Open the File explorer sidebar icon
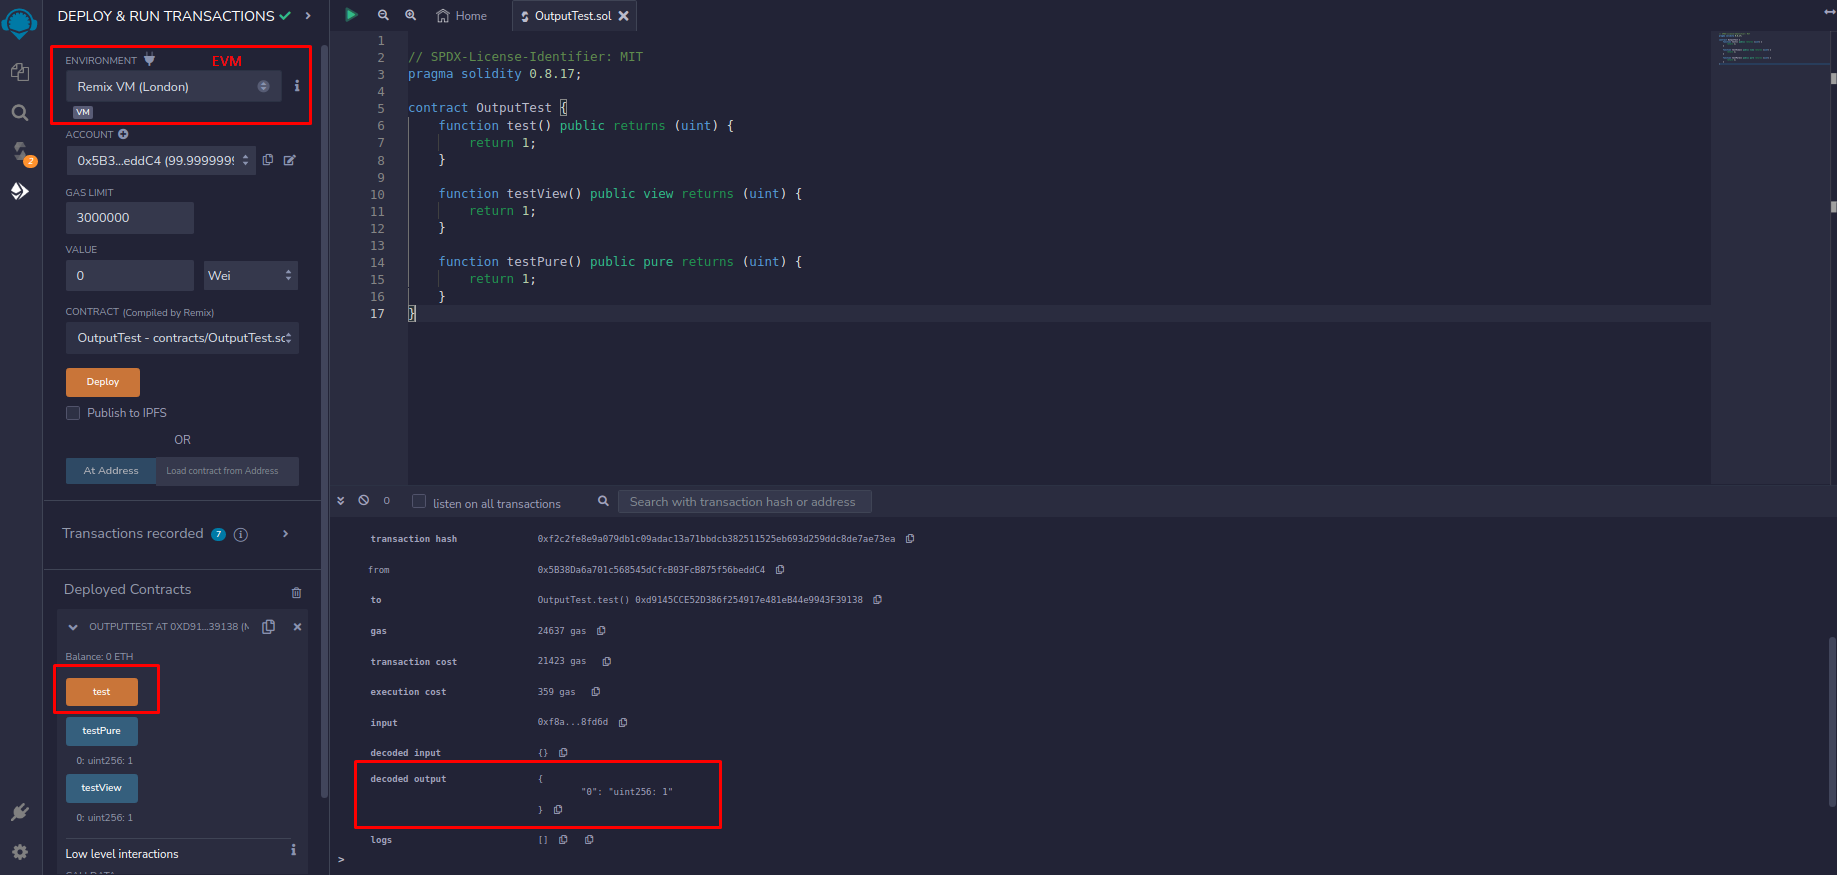Viewport: 1837px width, 875px height. pos(19,72)
